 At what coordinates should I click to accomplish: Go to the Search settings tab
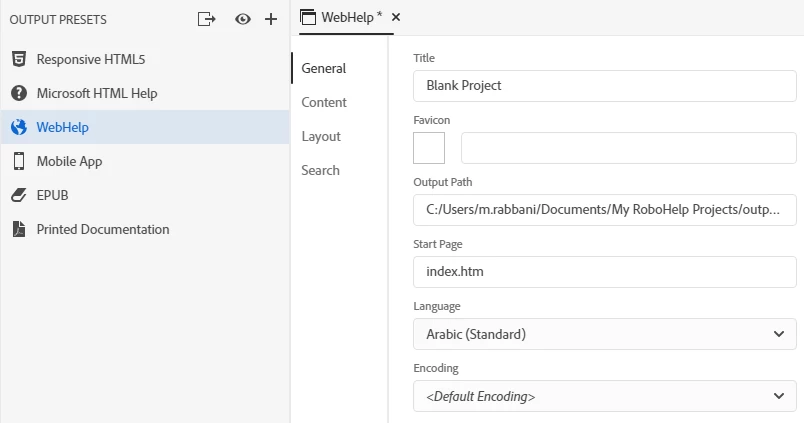pyautogui.click(x=321, y=170)
